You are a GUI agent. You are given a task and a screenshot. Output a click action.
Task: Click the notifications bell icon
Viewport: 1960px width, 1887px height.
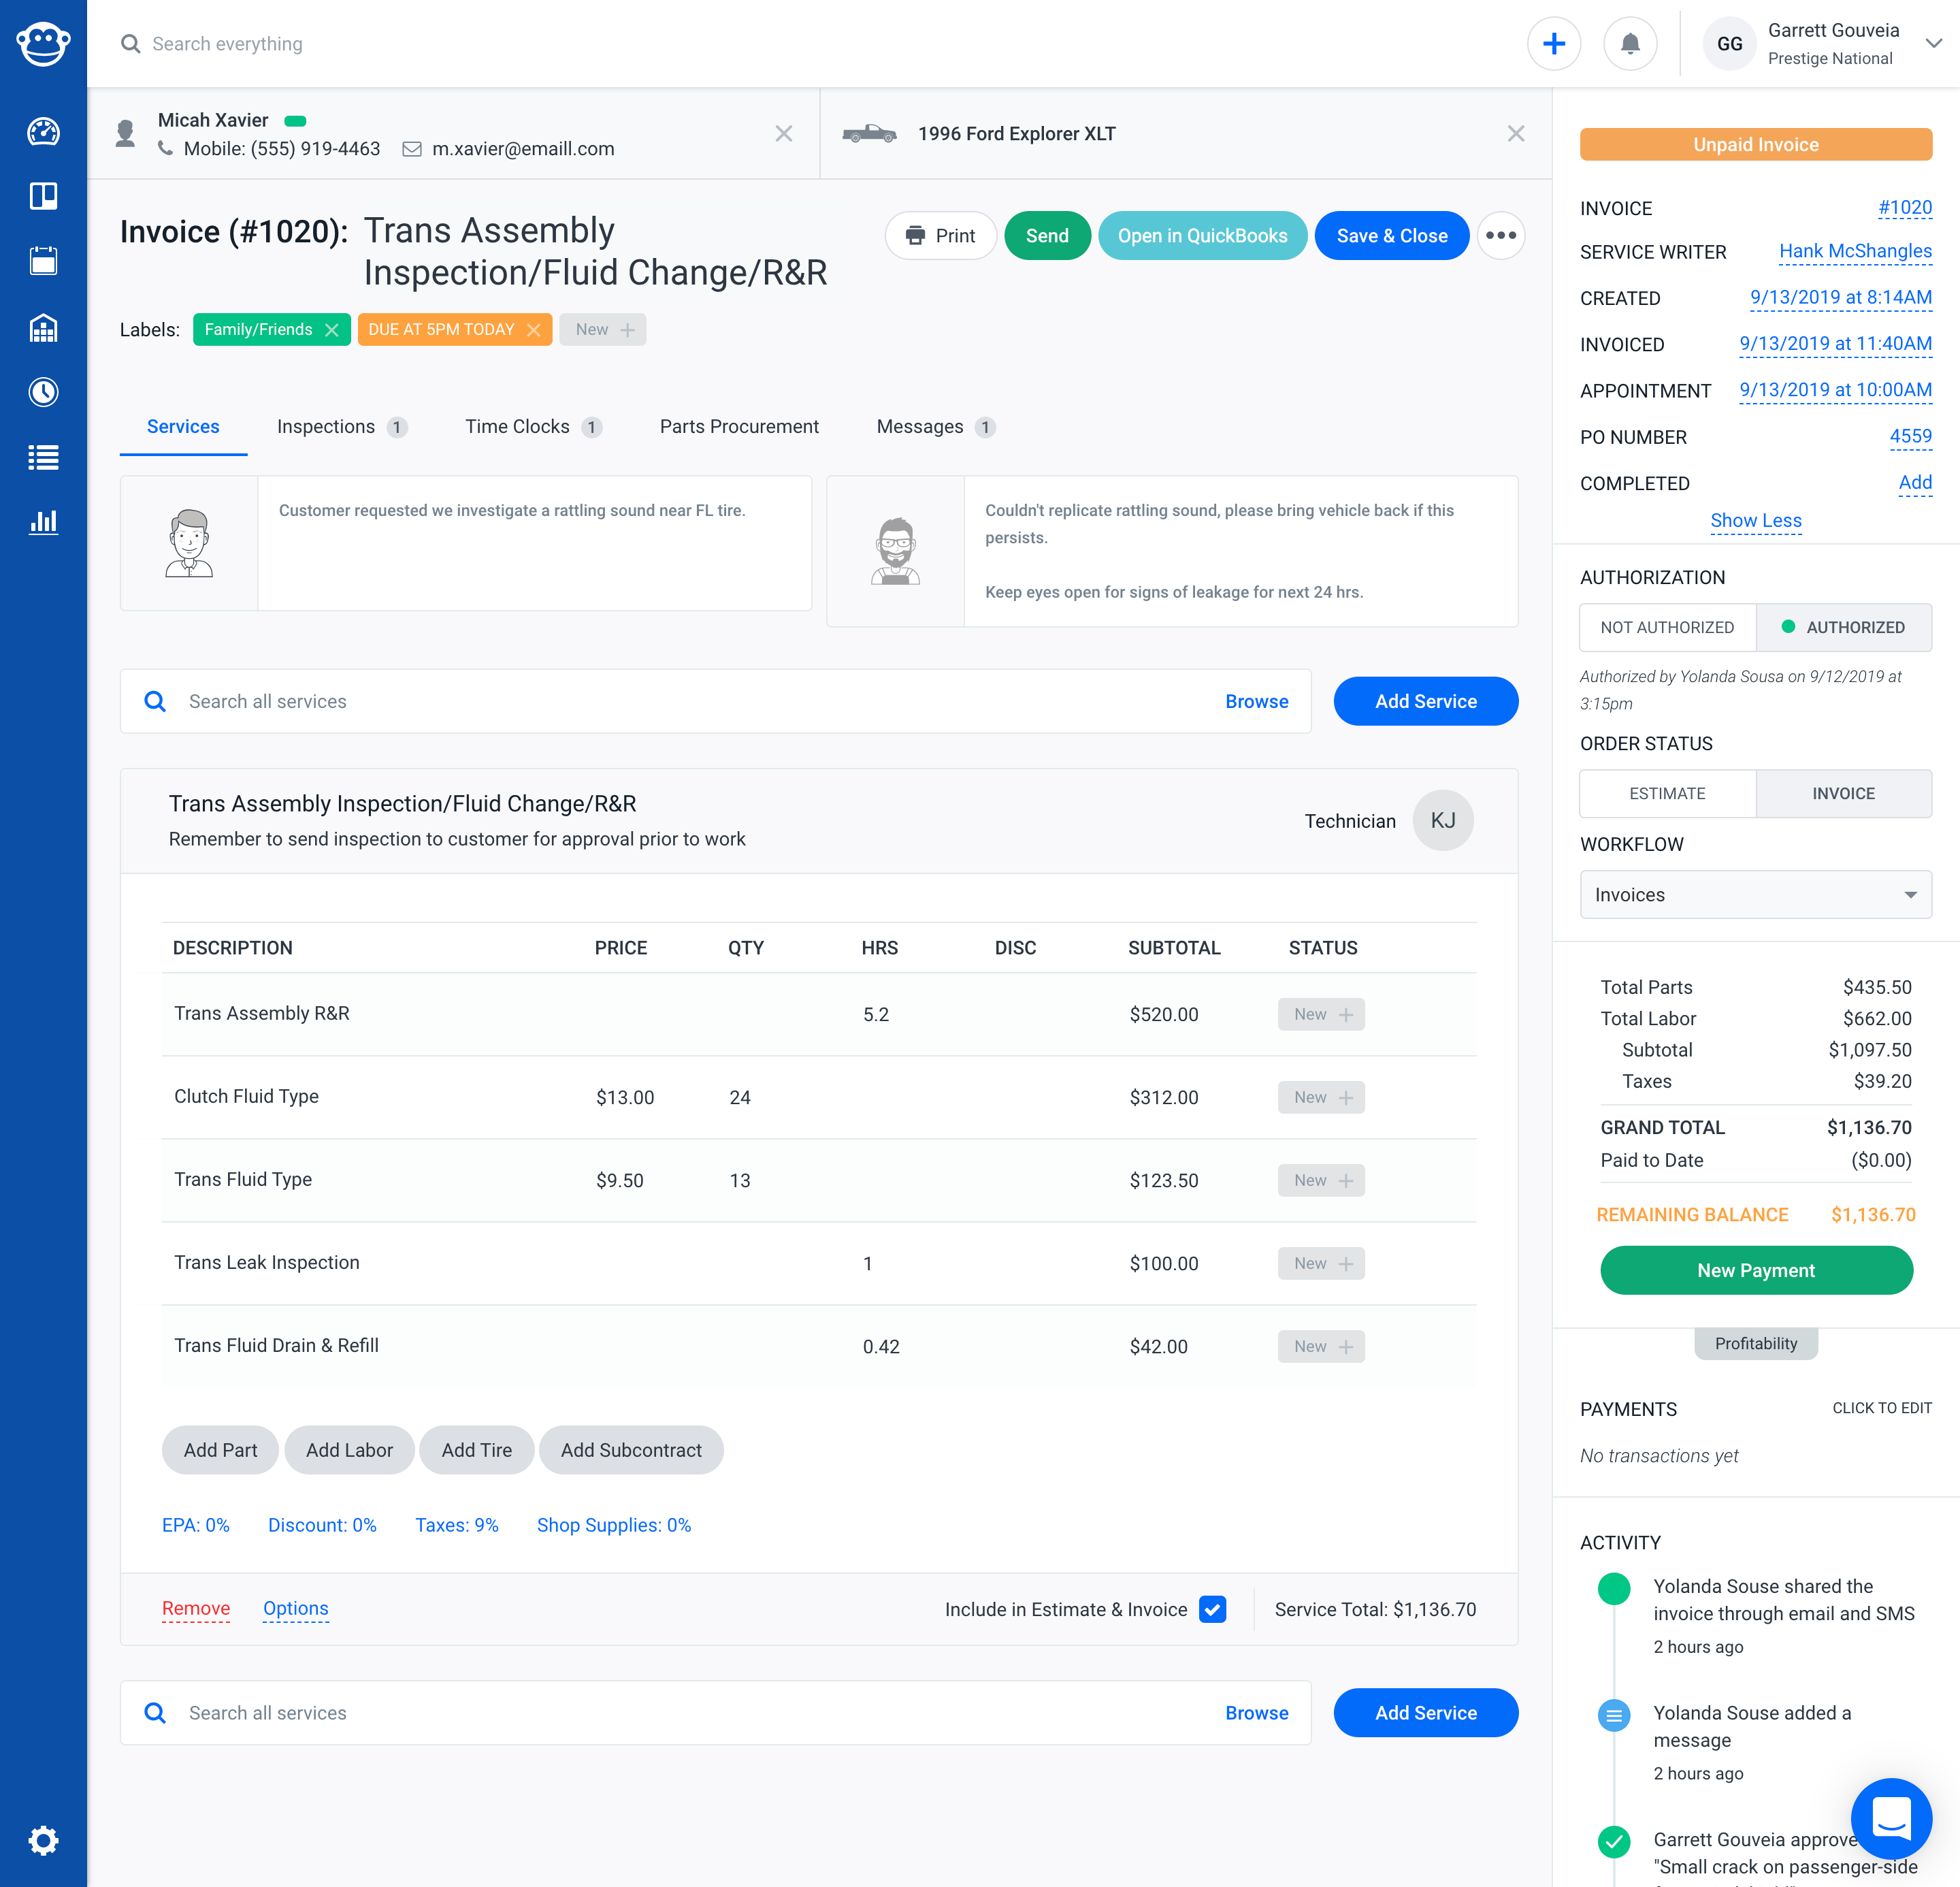click(1630, 44)
